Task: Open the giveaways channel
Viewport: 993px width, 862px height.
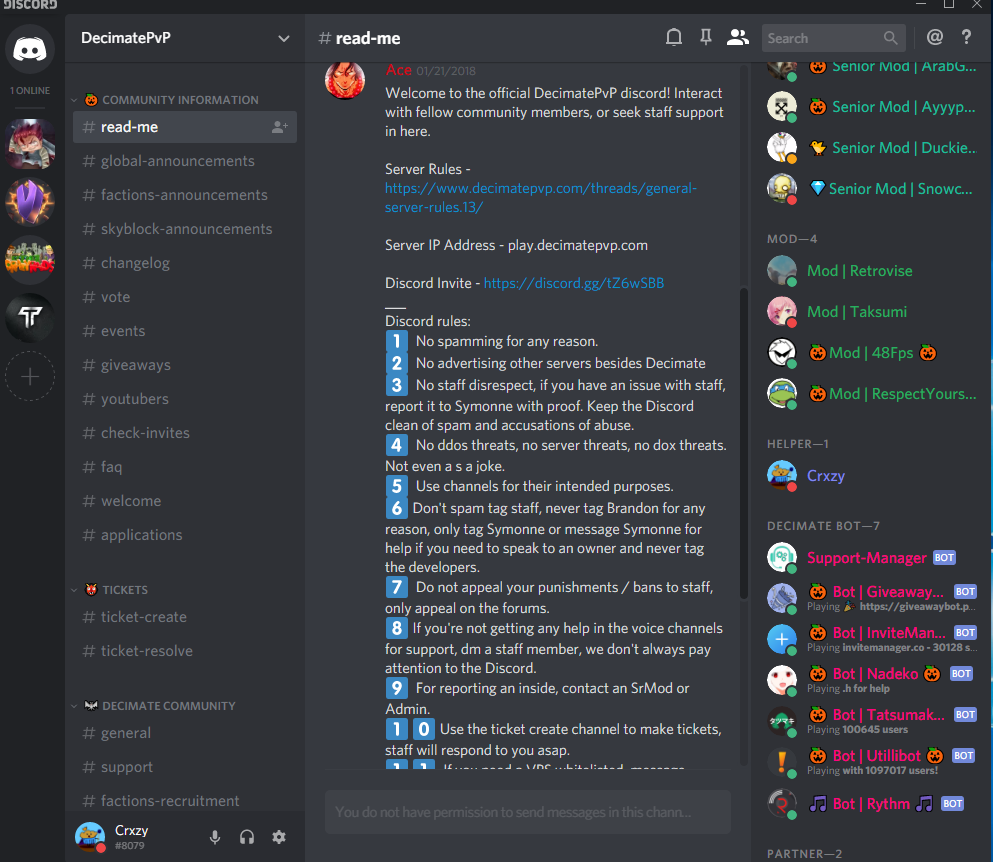Action: click(x=185, y=365)
